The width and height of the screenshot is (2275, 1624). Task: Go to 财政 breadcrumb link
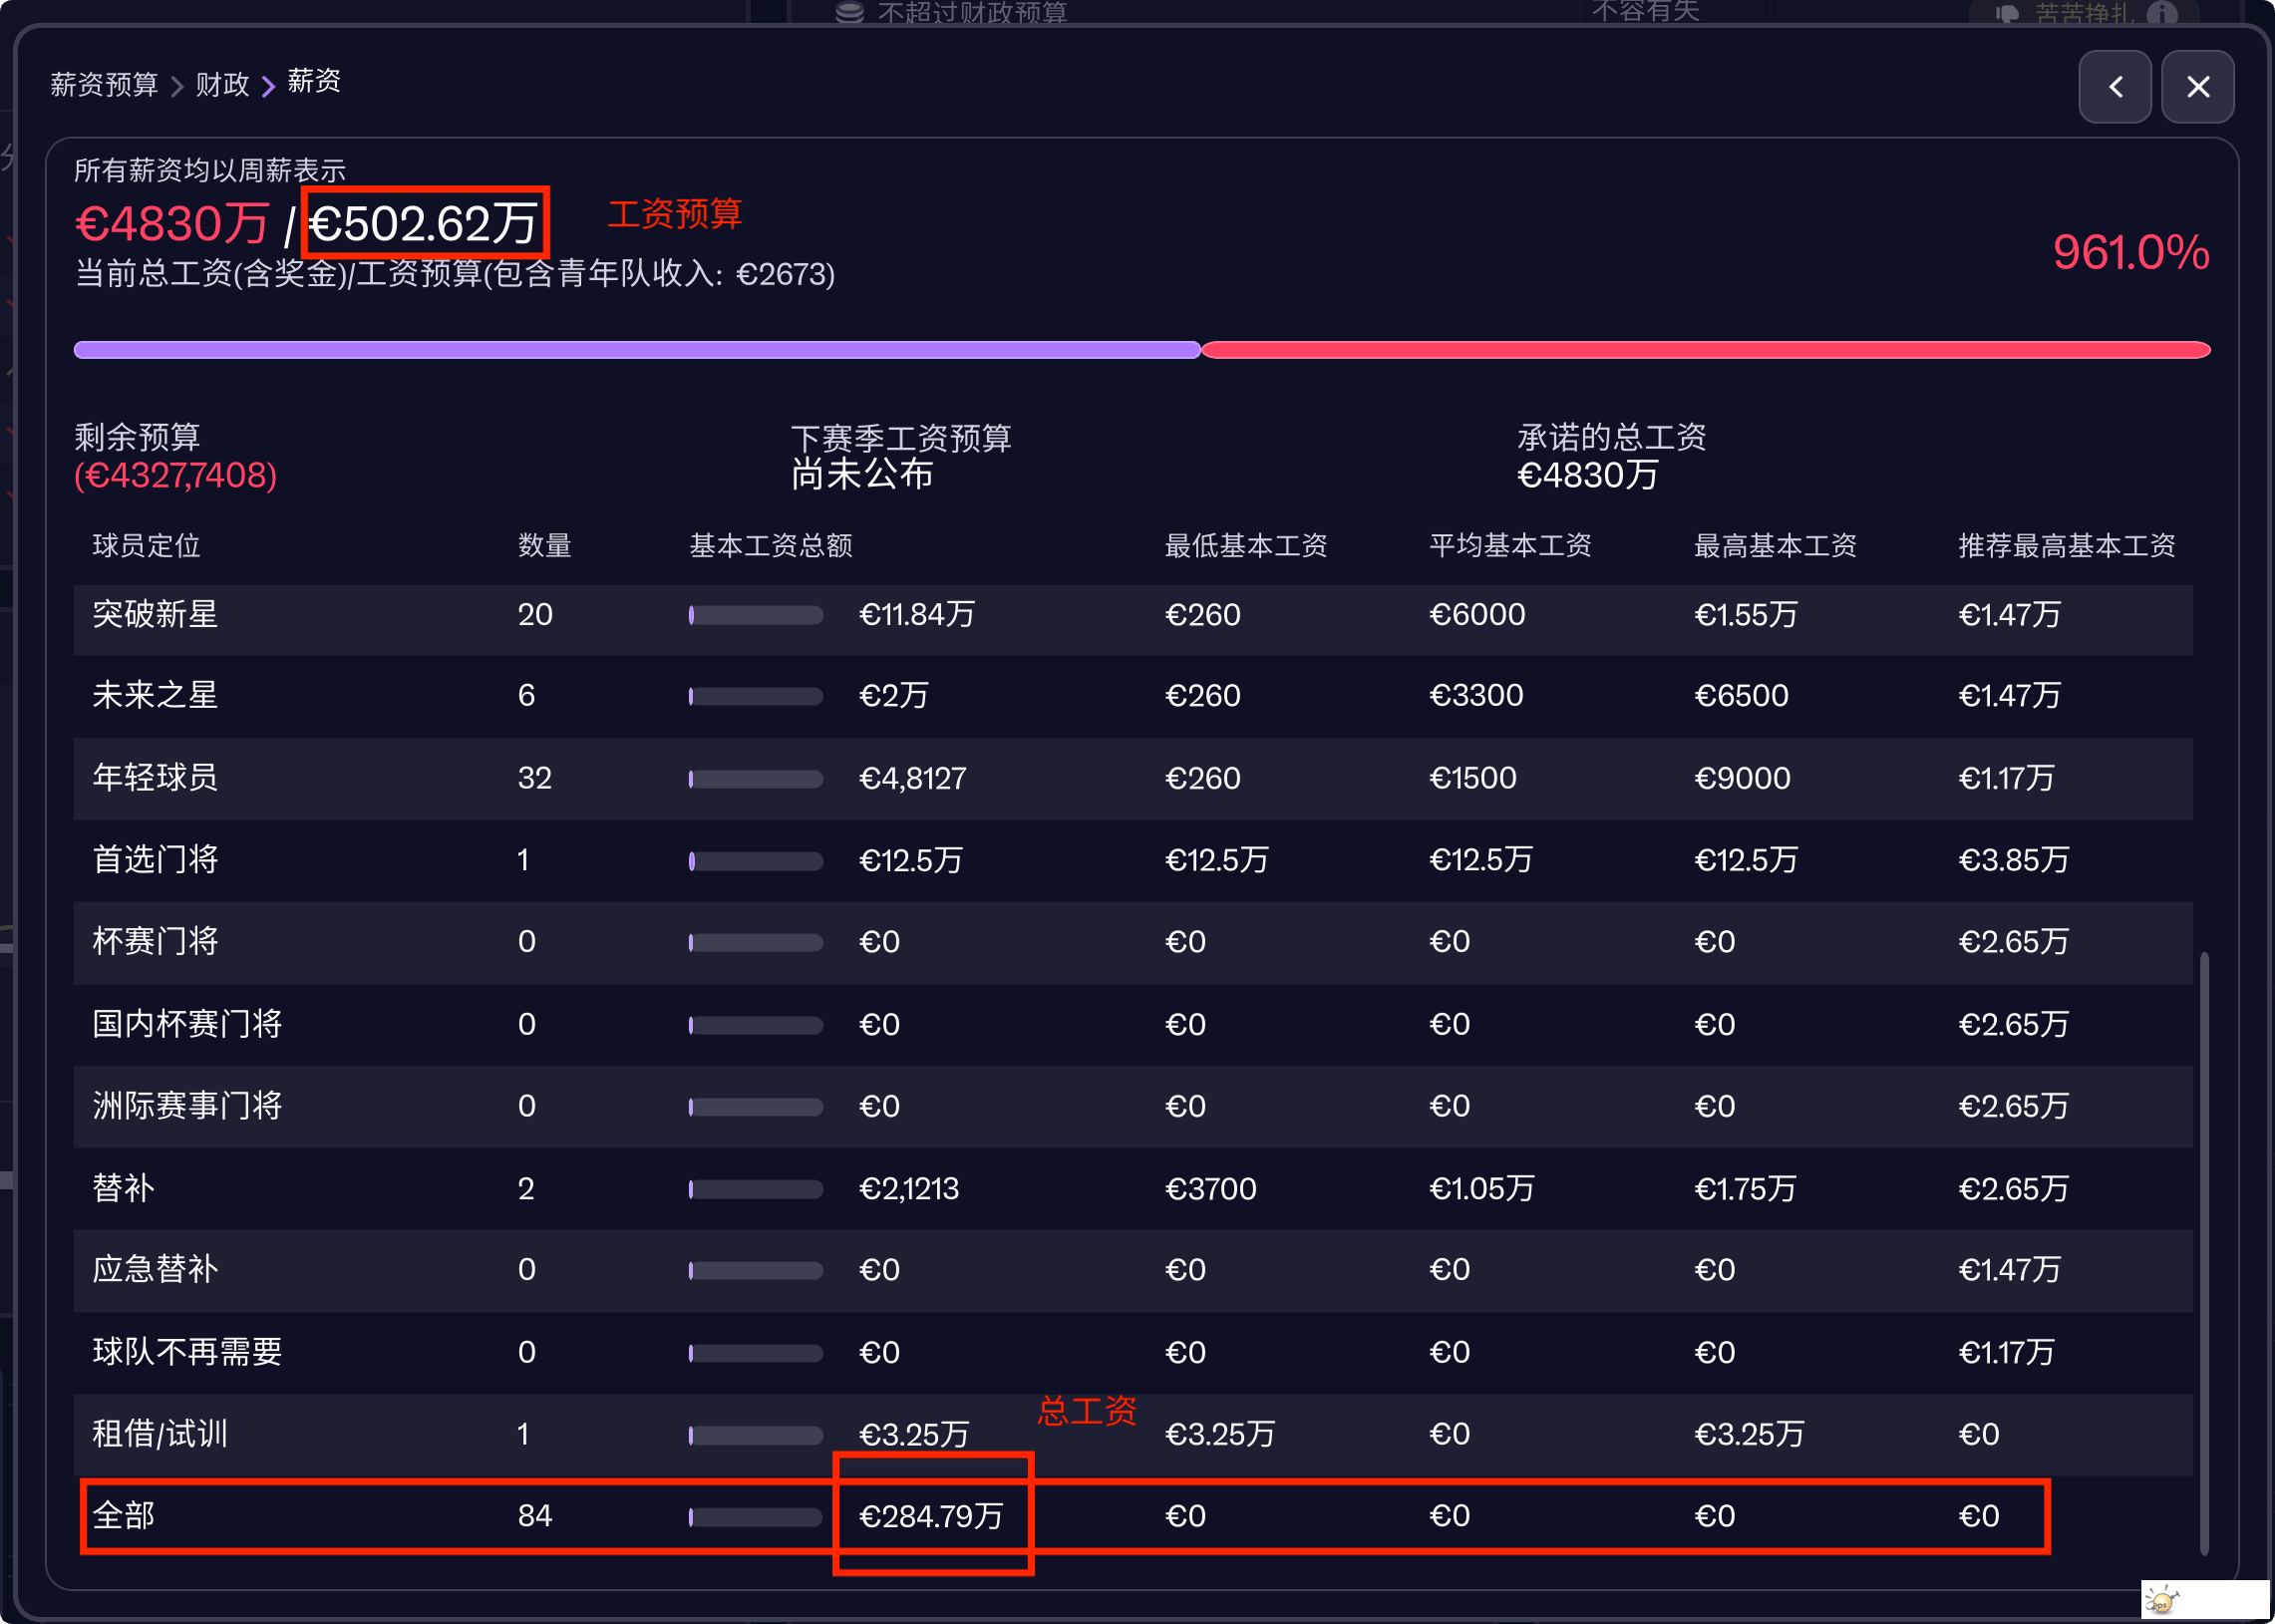(222, 84)
